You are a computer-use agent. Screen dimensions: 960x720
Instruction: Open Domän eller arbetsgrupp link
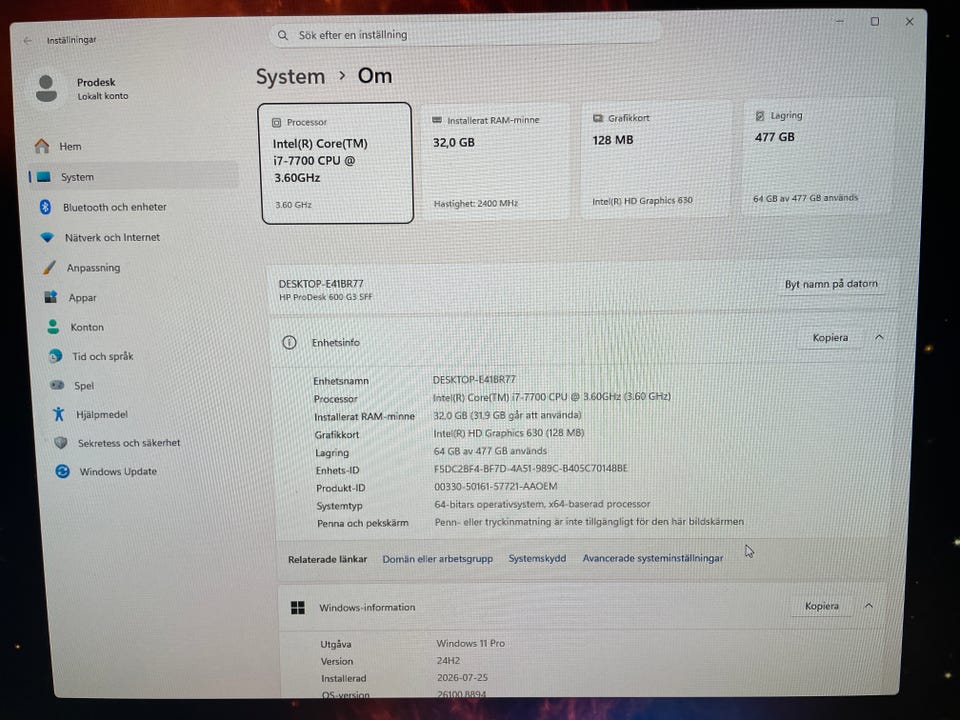click(437, 559)
